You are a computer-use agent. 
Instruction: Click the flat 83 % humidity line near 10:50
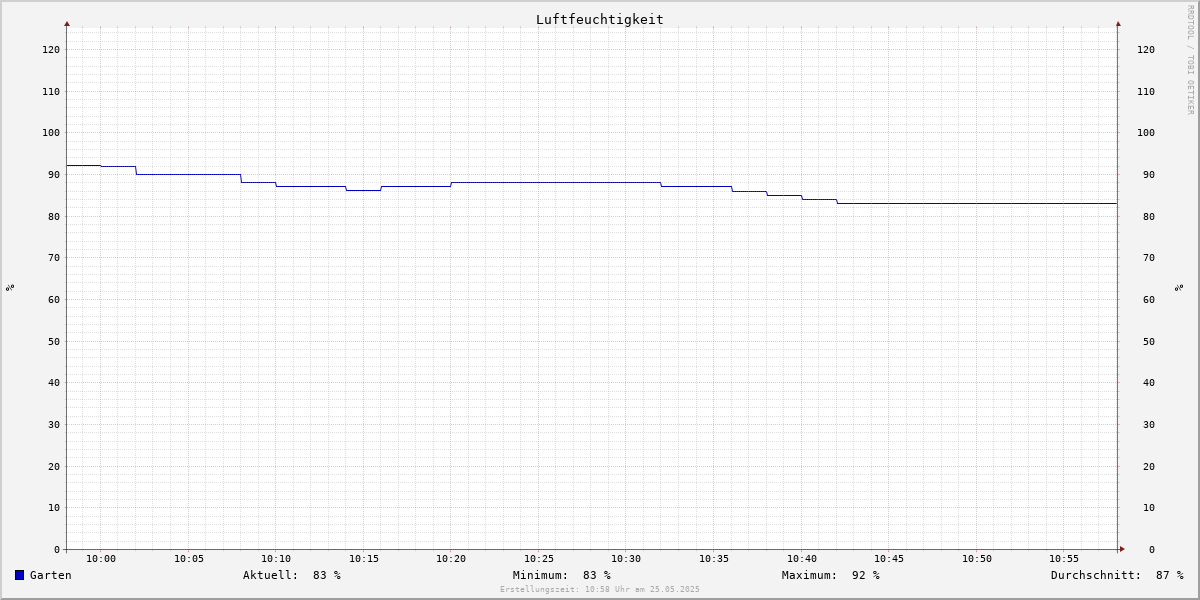tap(977, 204)
